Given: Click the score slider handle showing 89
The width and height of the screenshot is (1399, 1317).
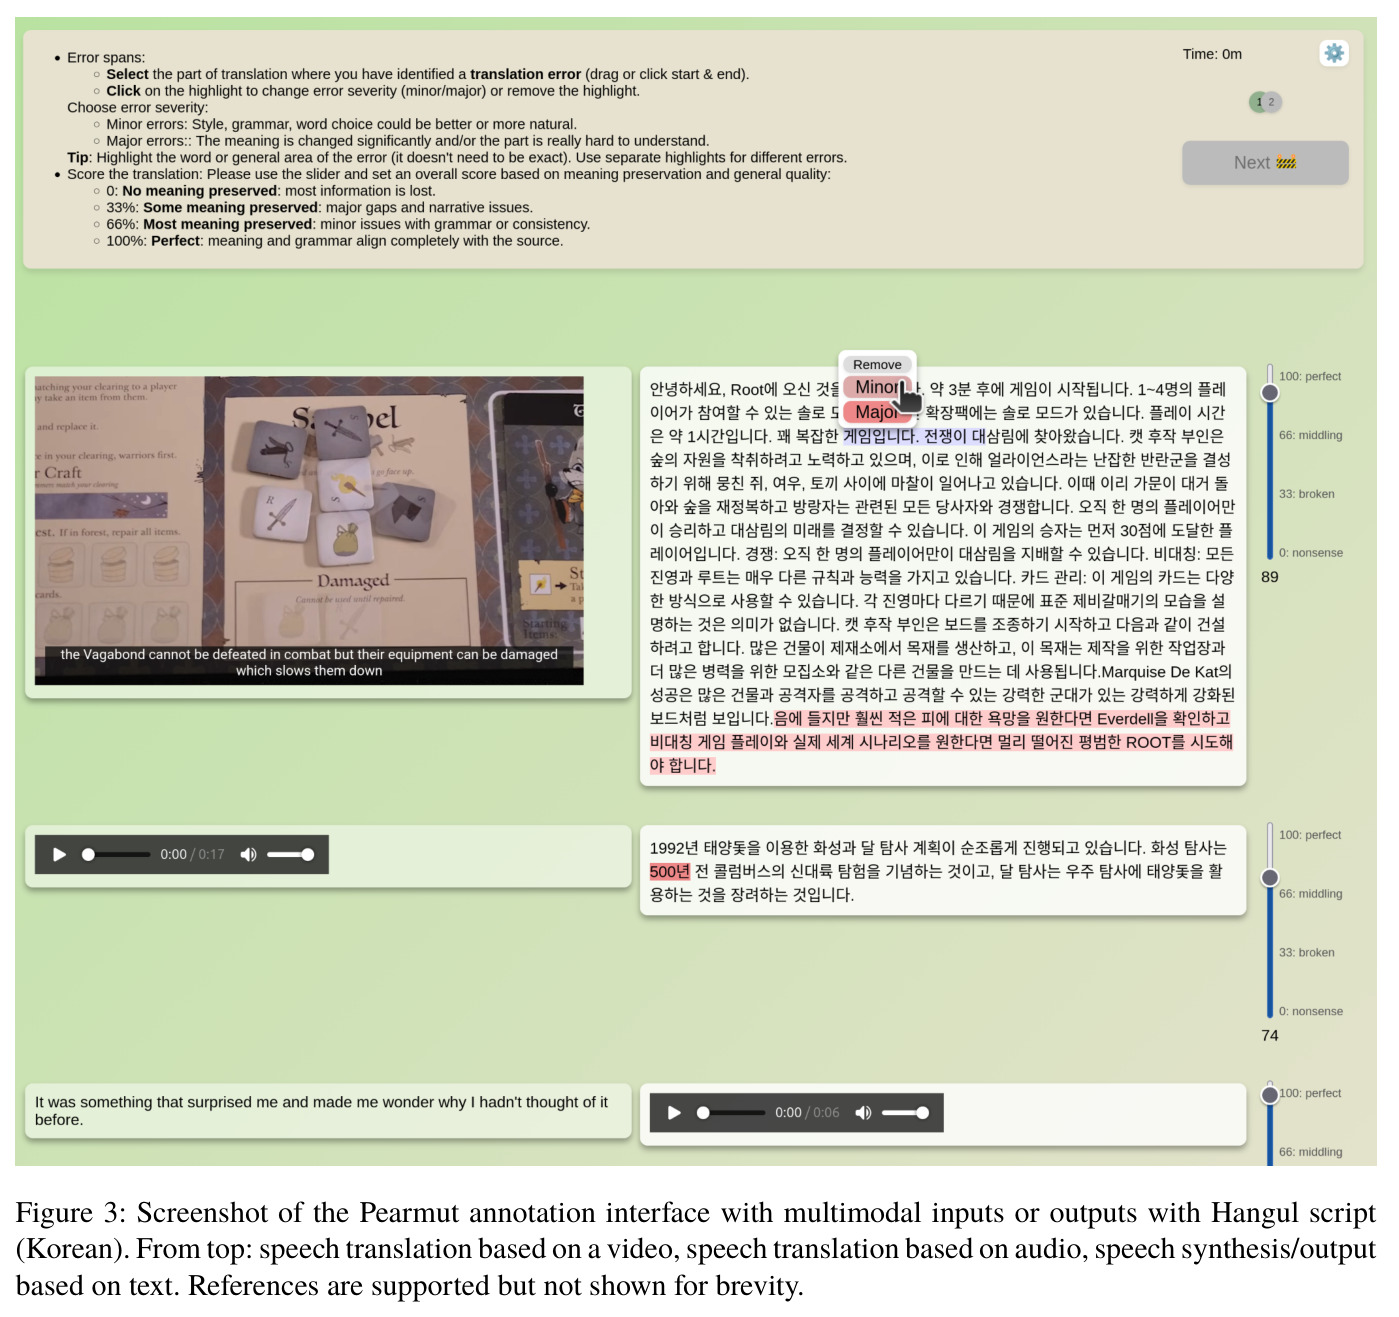Looking at the screenshot, I should pos(1270,393).
